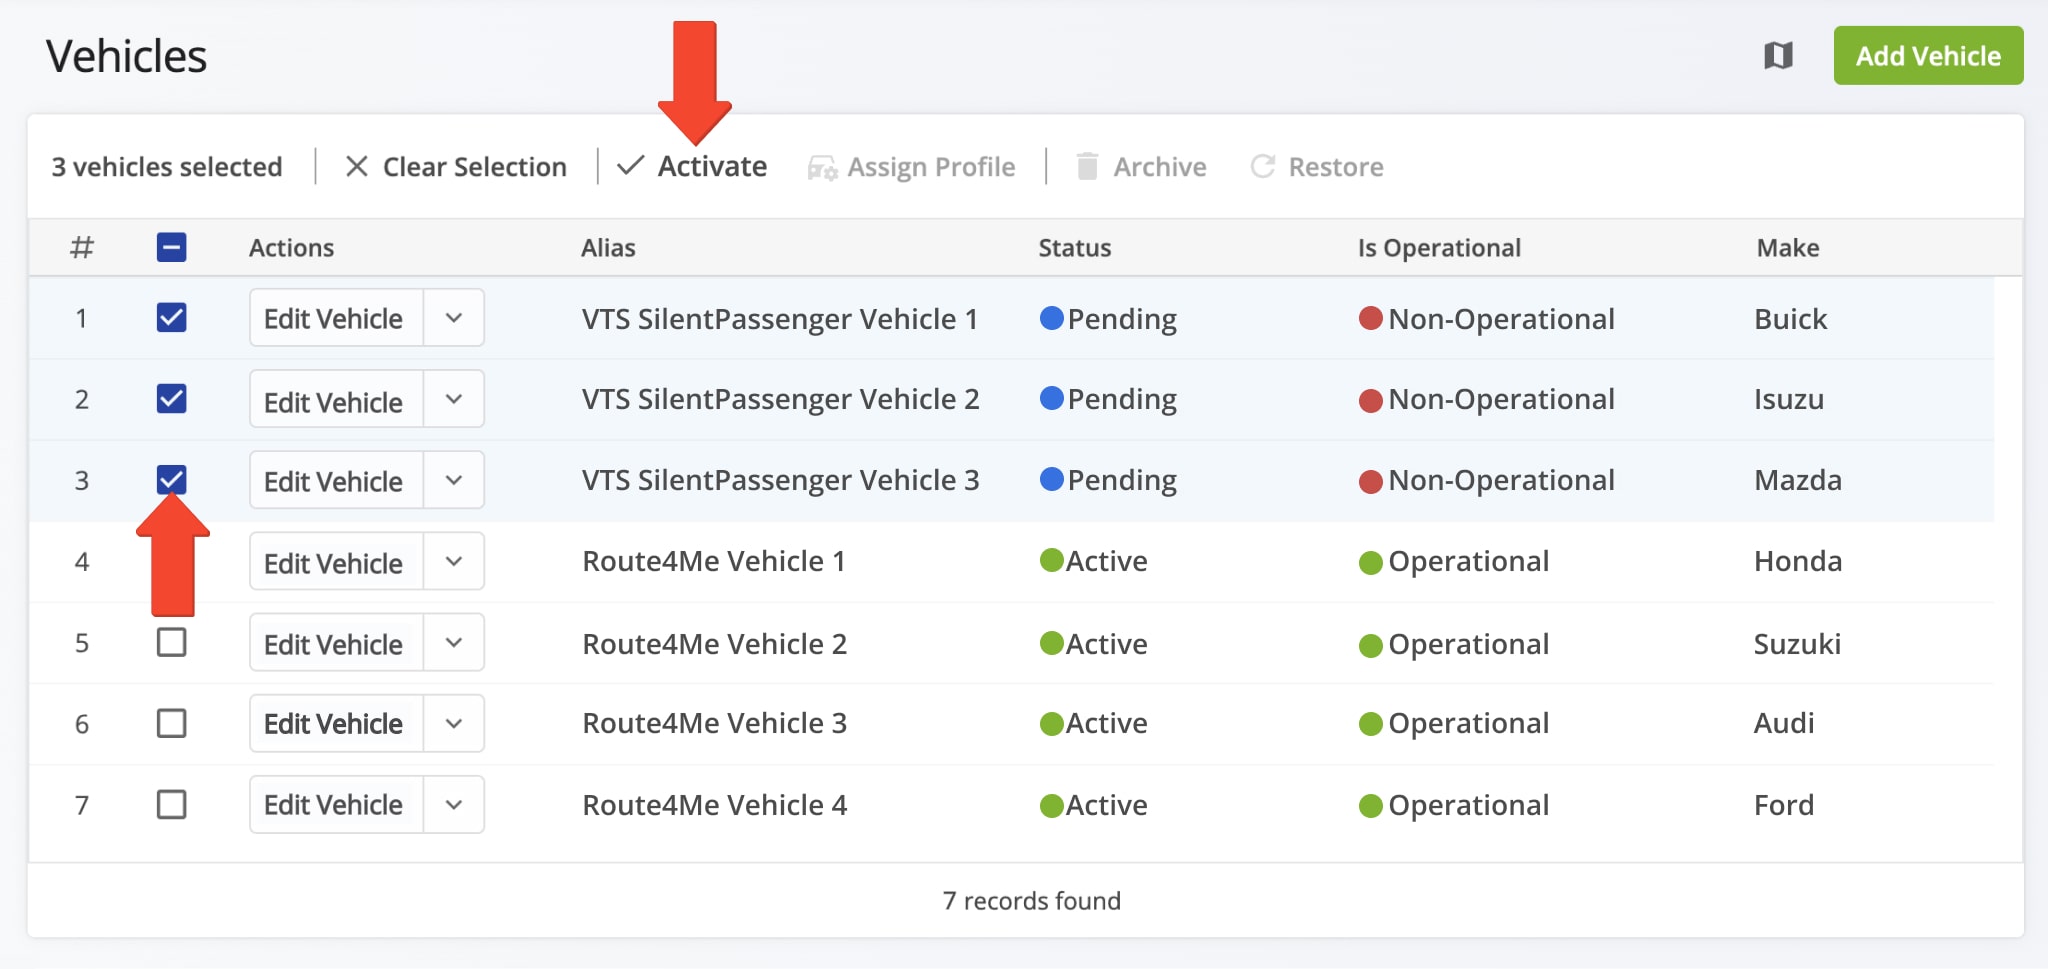Click Pending status text for Mazda row
This screenshot has width=2048, height=969.
1122,481
